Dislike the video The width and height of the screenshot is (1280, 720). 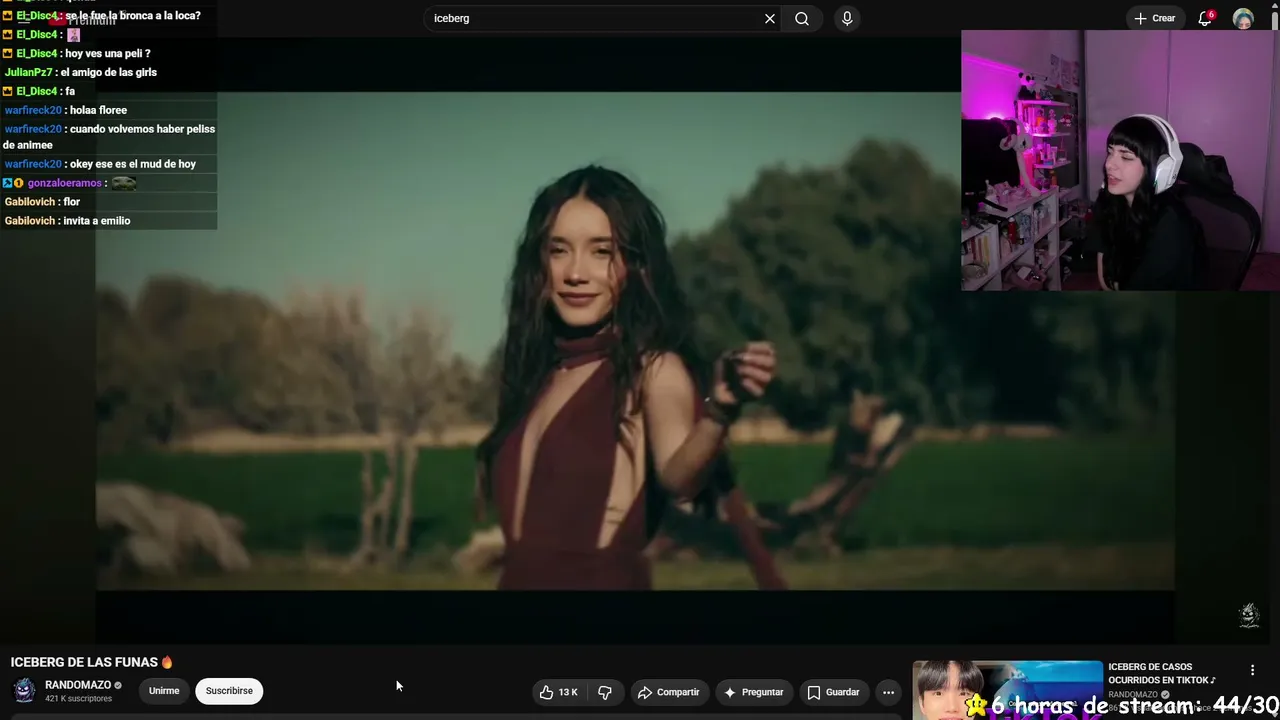pos(605,692)
